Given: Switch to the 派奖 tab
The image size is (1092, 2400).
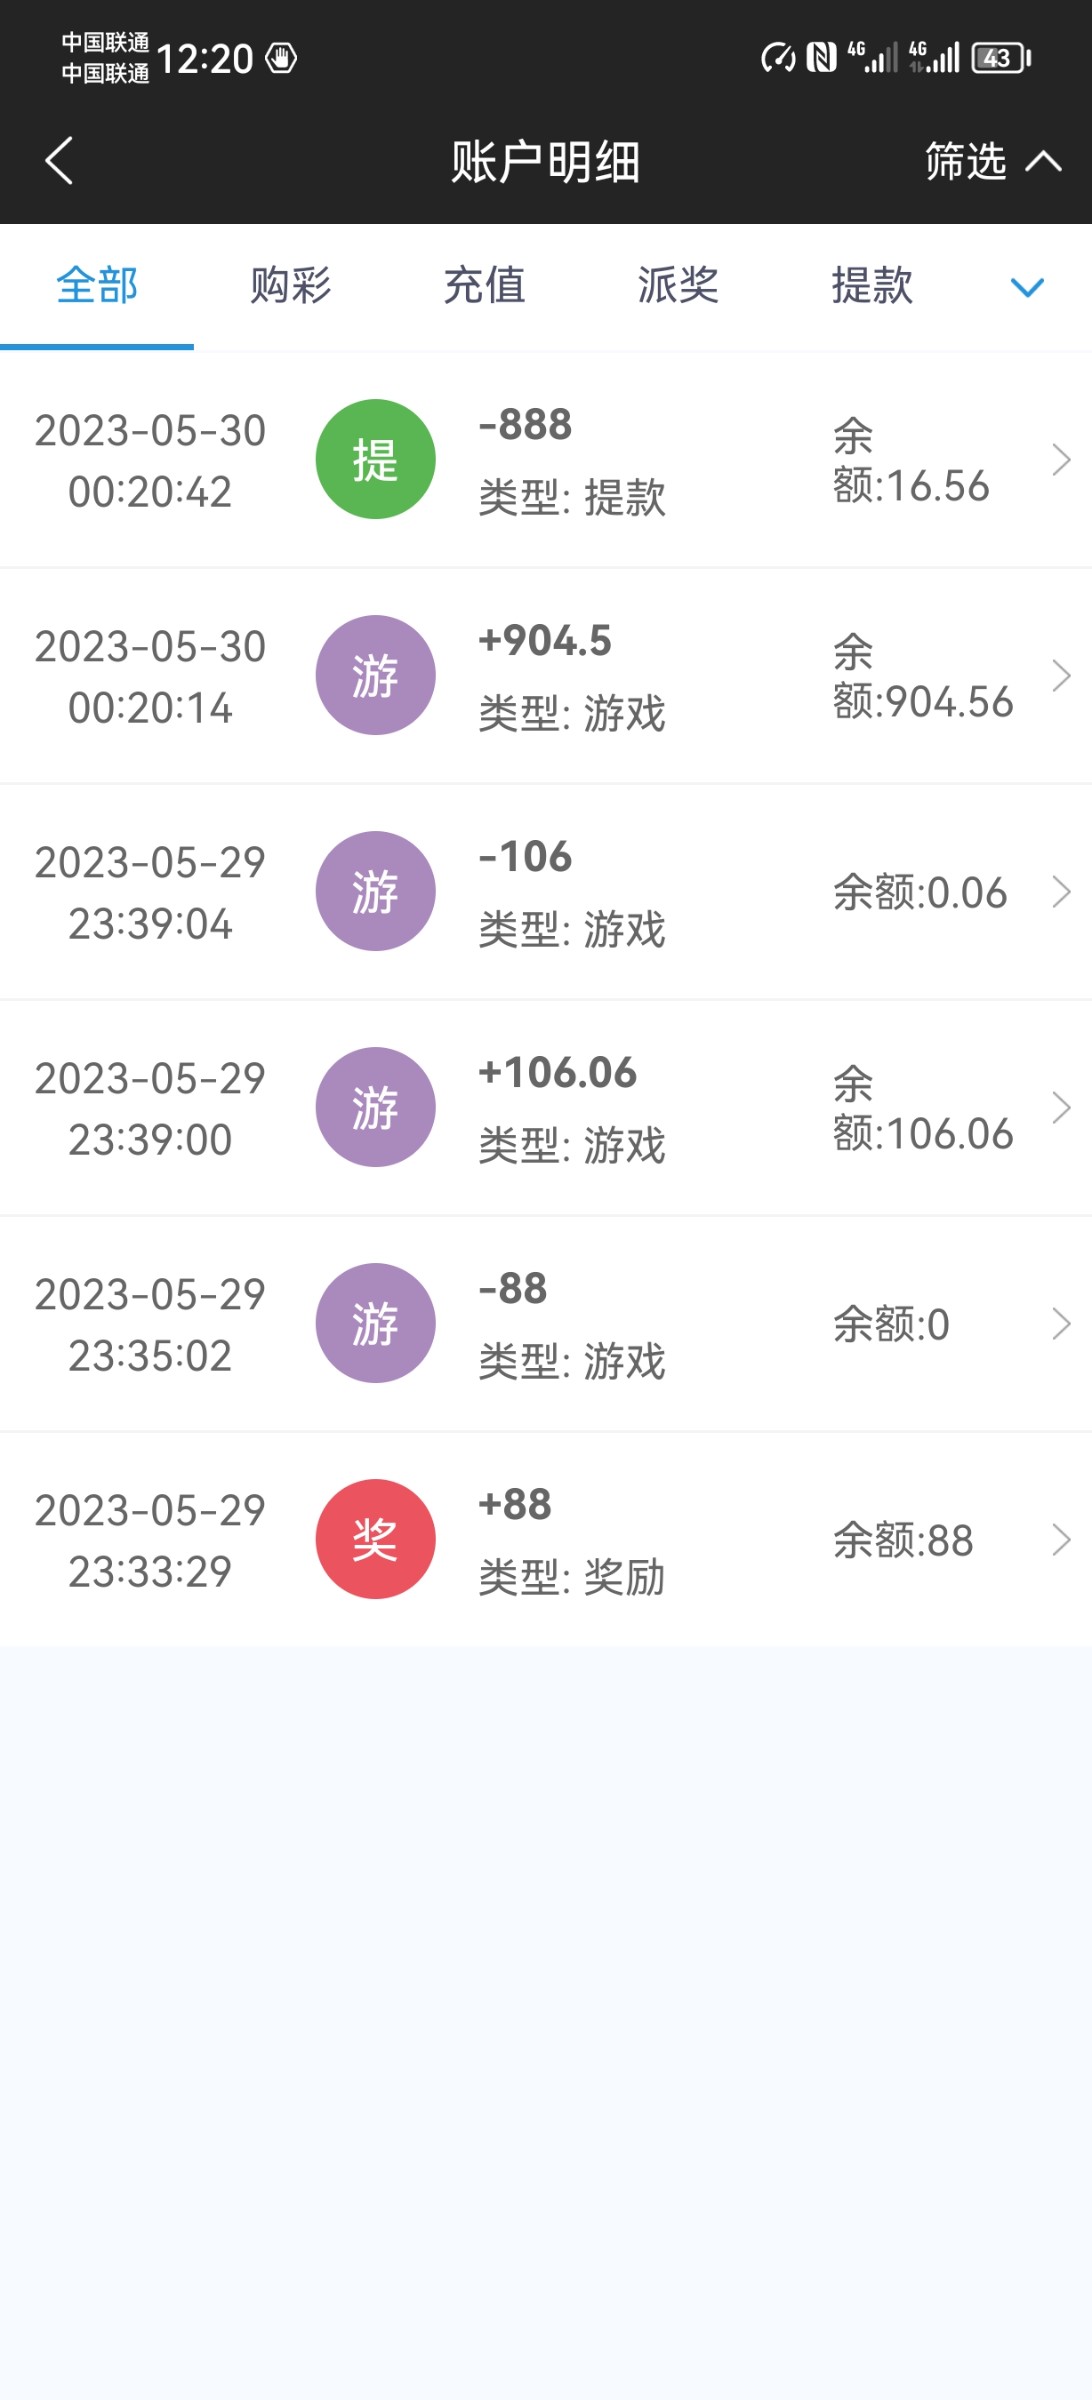Looking at the screenshot, I should pyautogui.click(x=678, y=286).
